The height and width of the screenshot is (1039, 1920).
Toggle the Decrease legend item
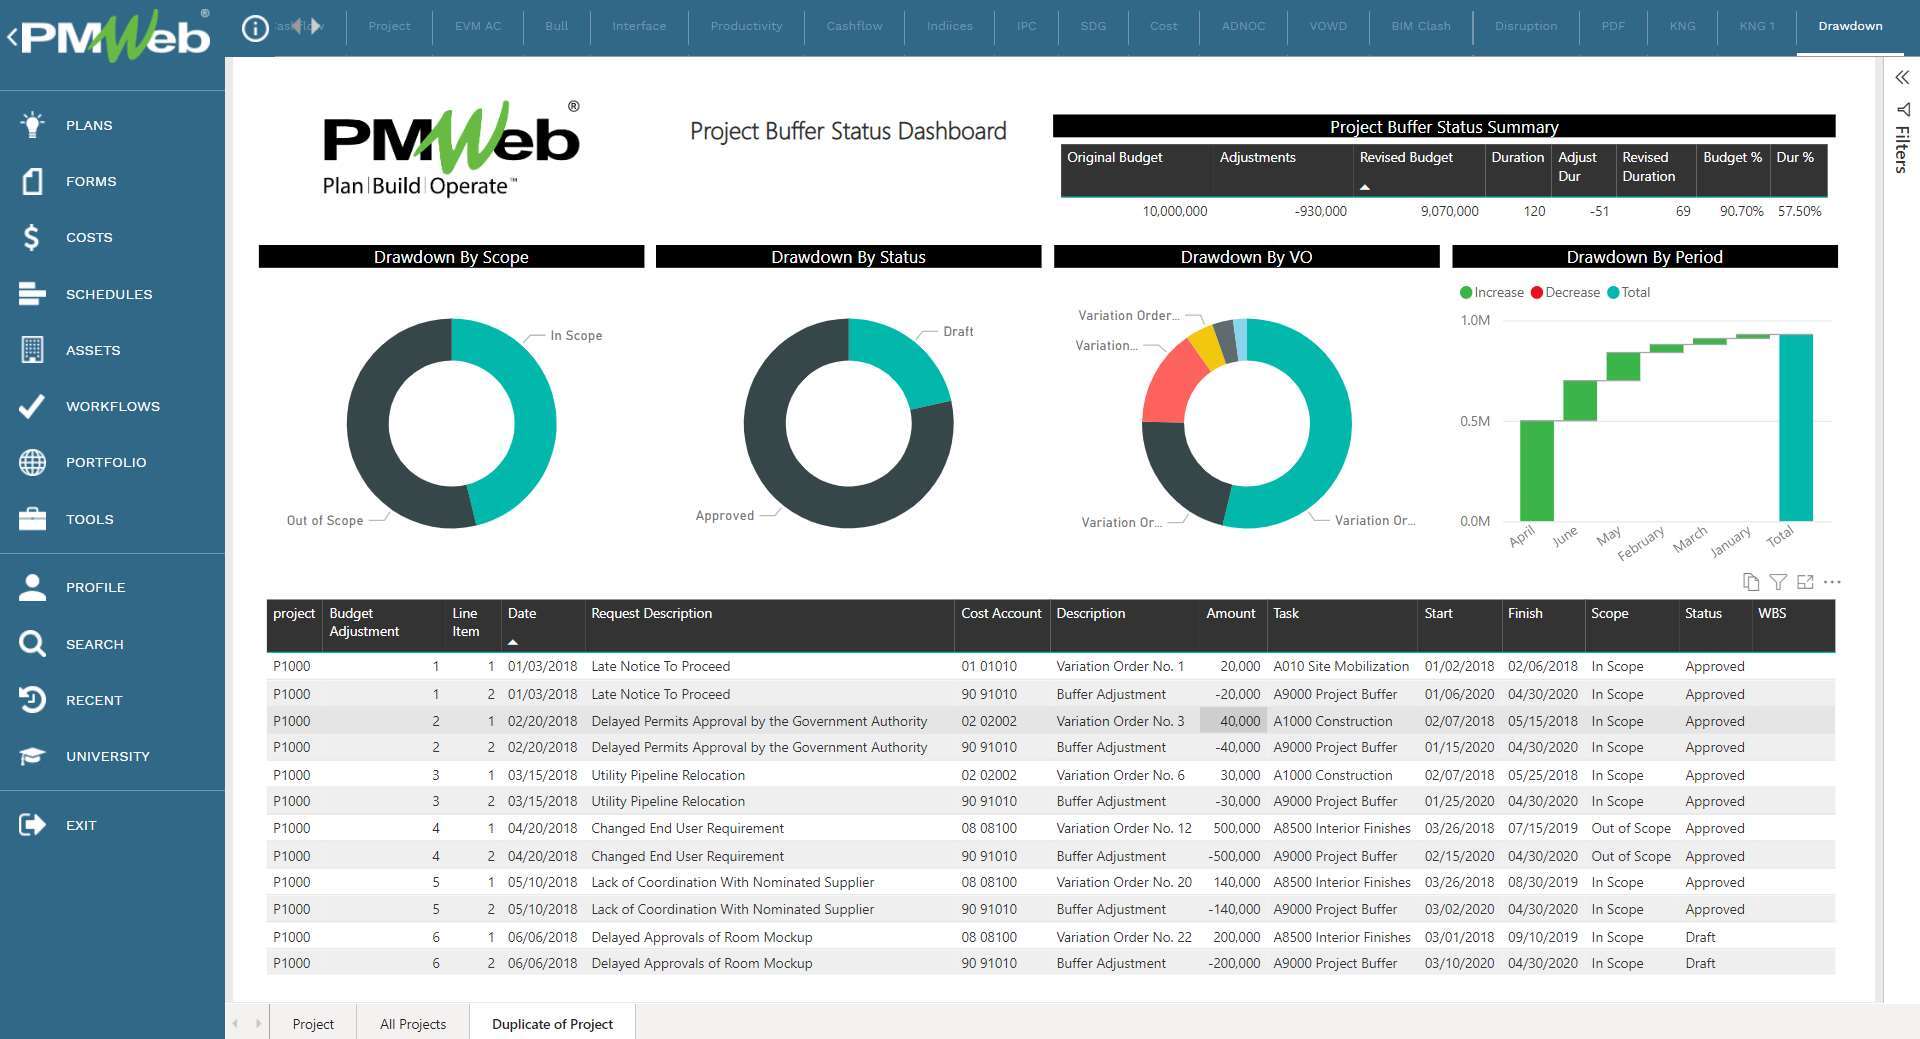1565,293
